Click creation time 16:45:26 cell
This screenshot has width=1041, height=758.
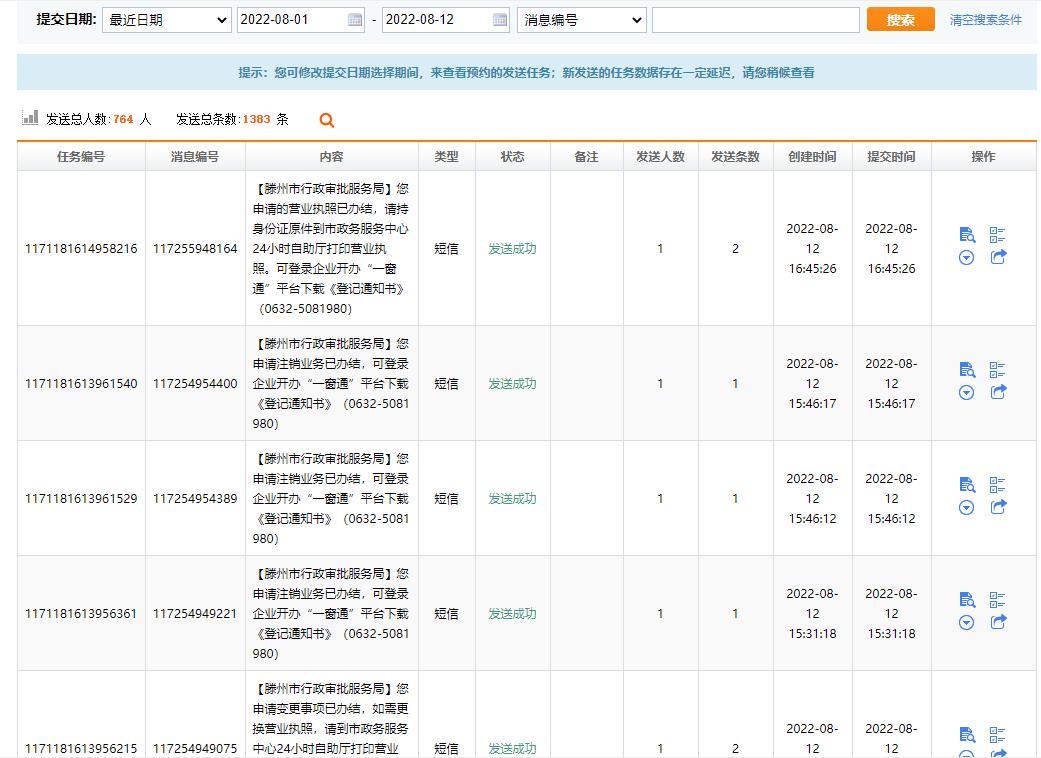[813, 248]
